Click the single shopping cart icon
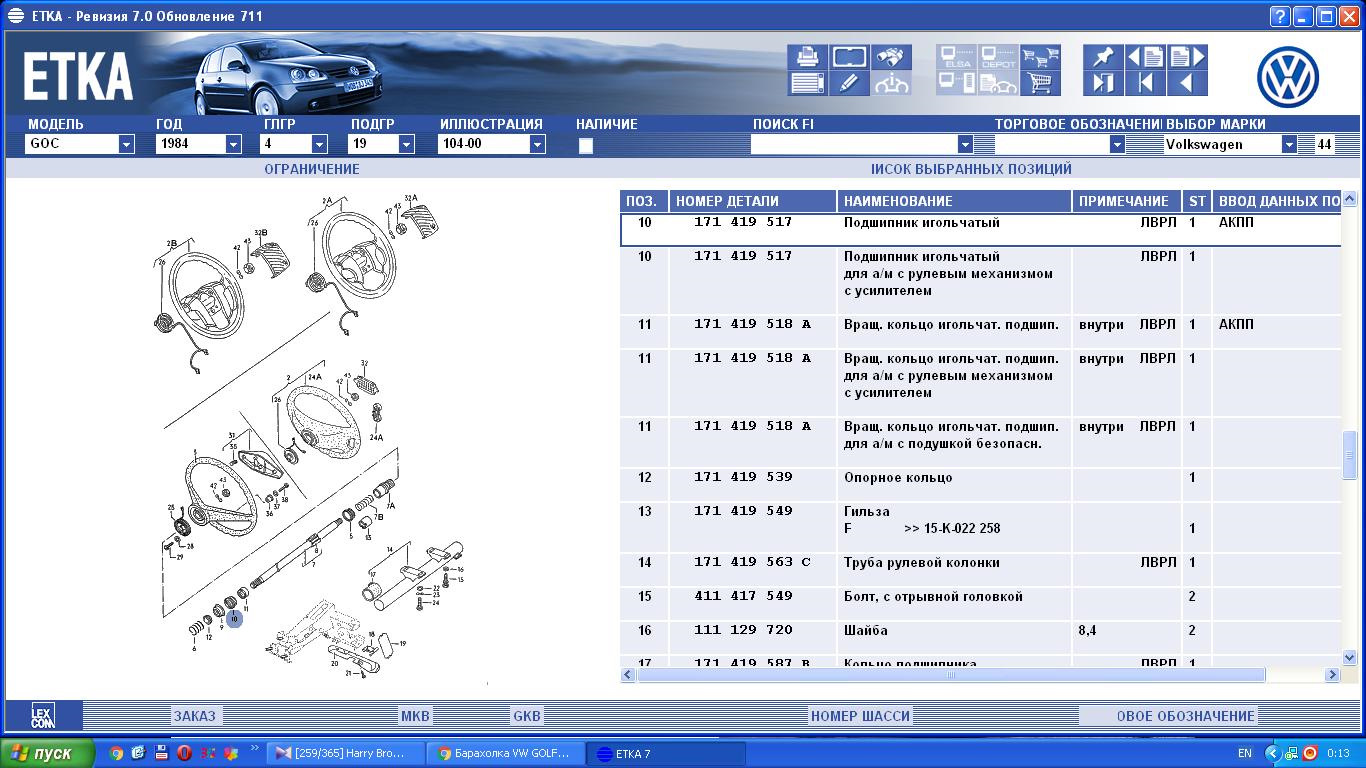Image resolution: width=1366 pixels, height=768 pixels. click(x=1040, y=83)
